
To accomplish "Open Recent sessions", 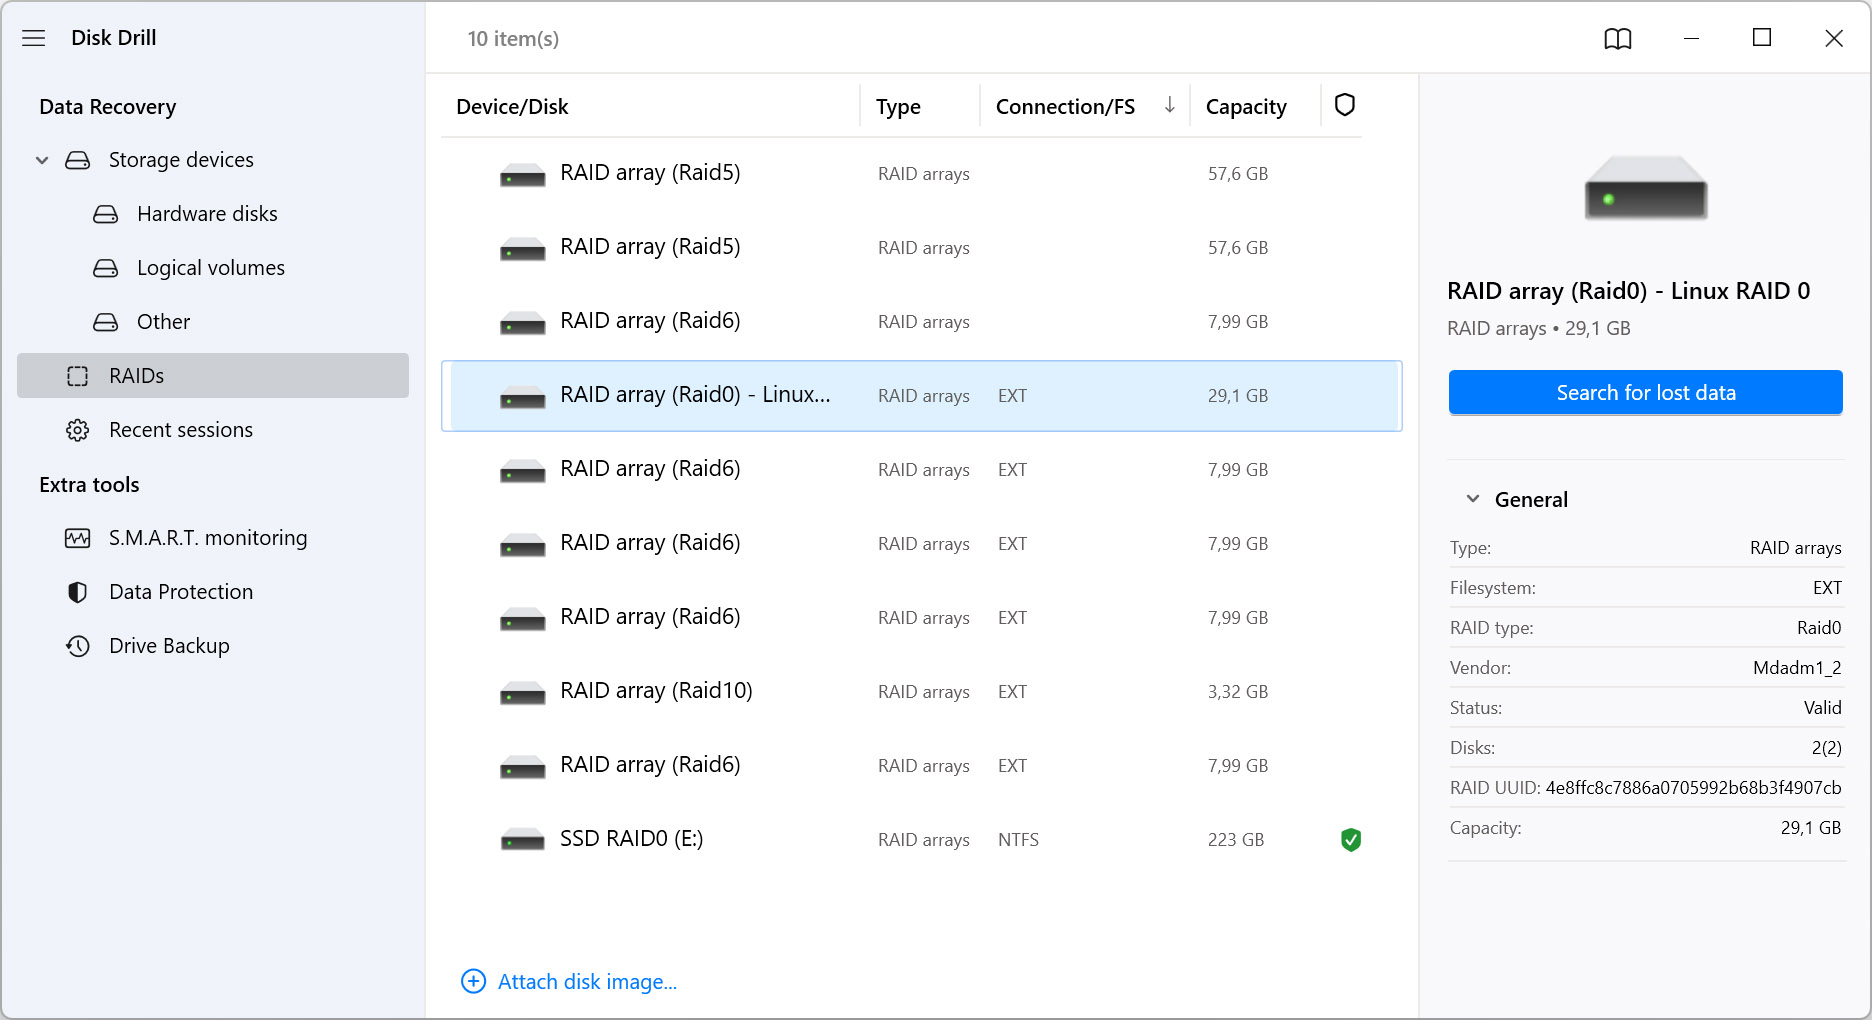I will click(x=181, y=430).
